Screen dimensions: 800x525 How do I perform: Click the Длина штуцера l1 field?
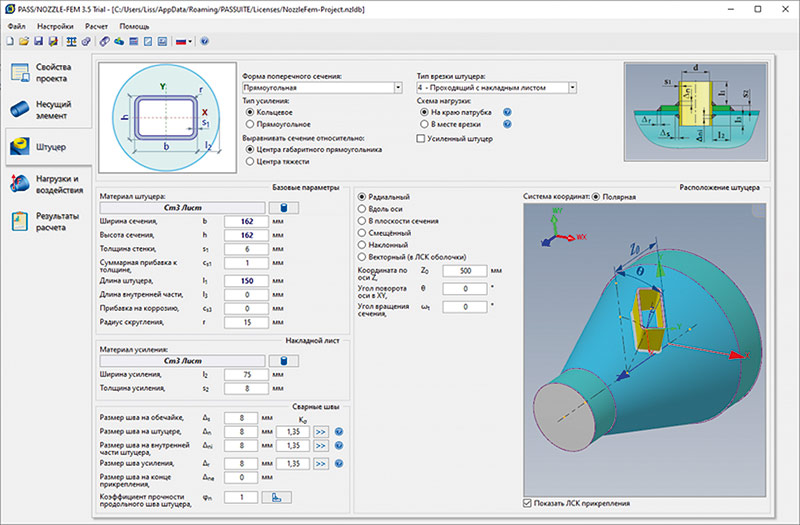click(x=246, y=281)
